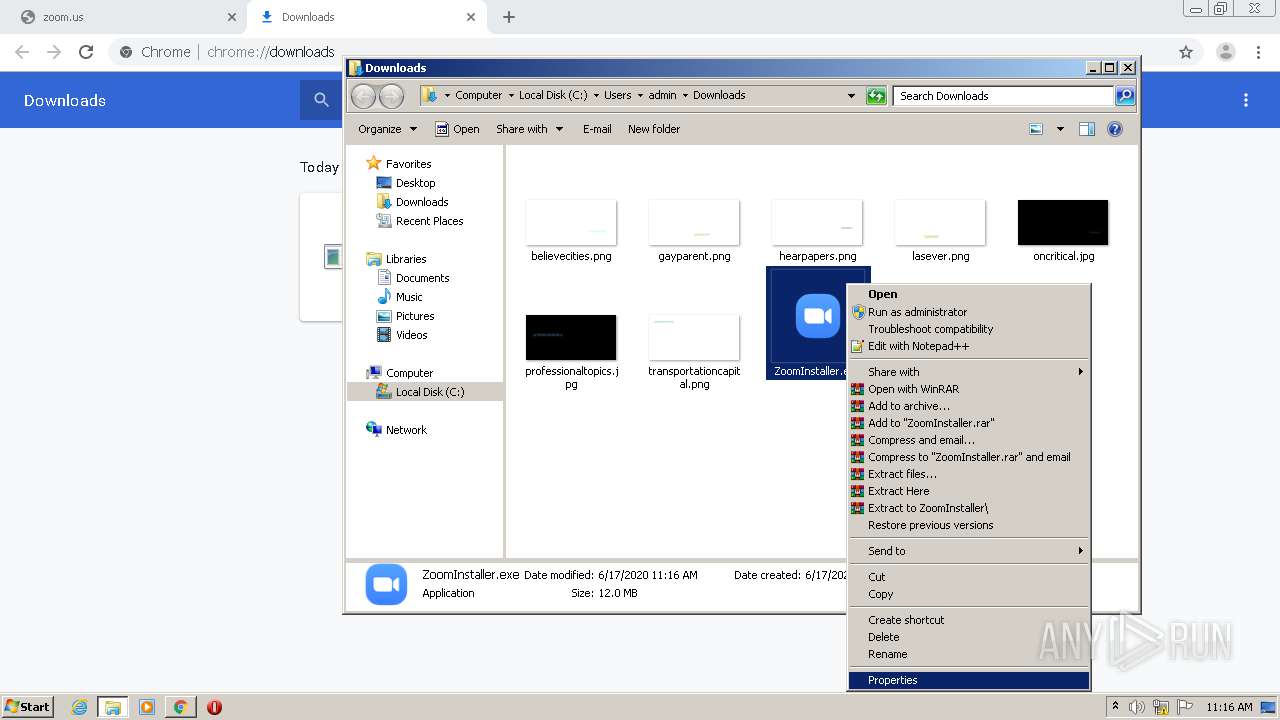The image size is (1280, 720).
Task: Click Open with WinRAR
Action: tap(969, 389)
